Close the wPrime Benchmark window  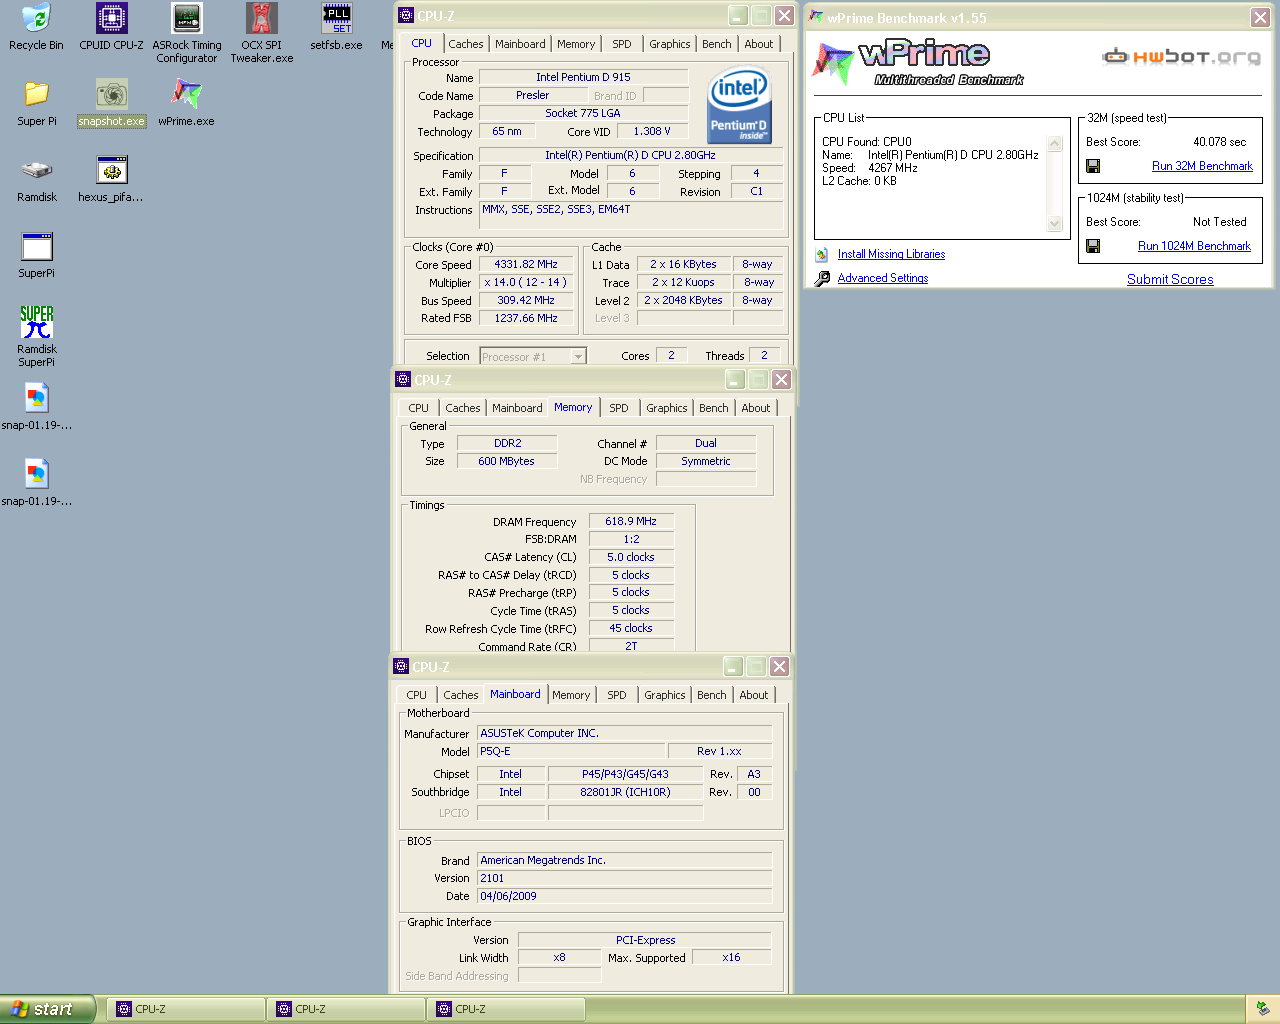[1260, 17]
